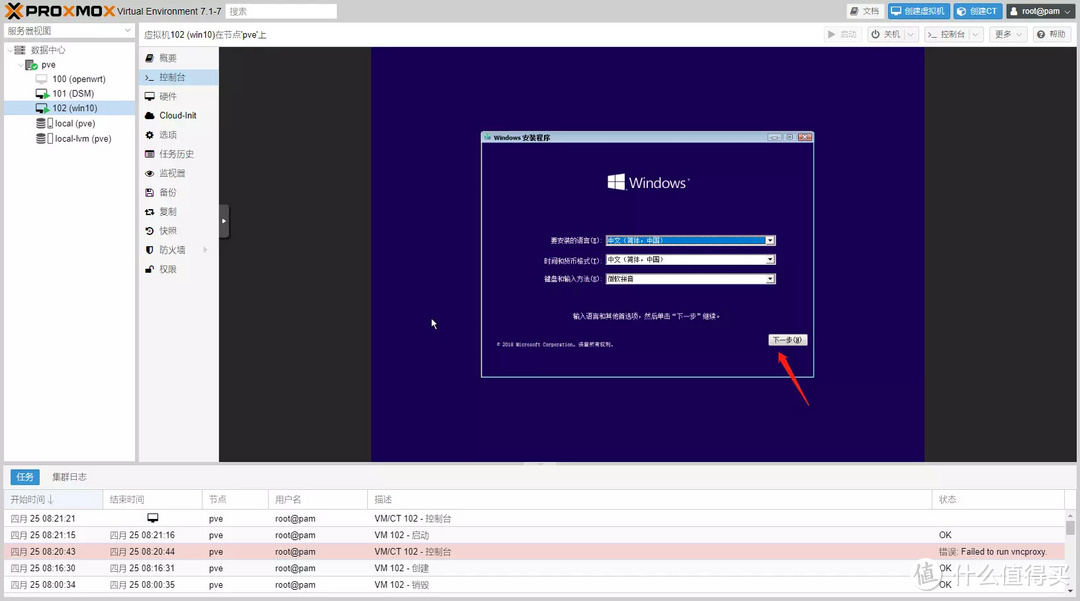Switch to the 集群日志 tab

point(69,476)
